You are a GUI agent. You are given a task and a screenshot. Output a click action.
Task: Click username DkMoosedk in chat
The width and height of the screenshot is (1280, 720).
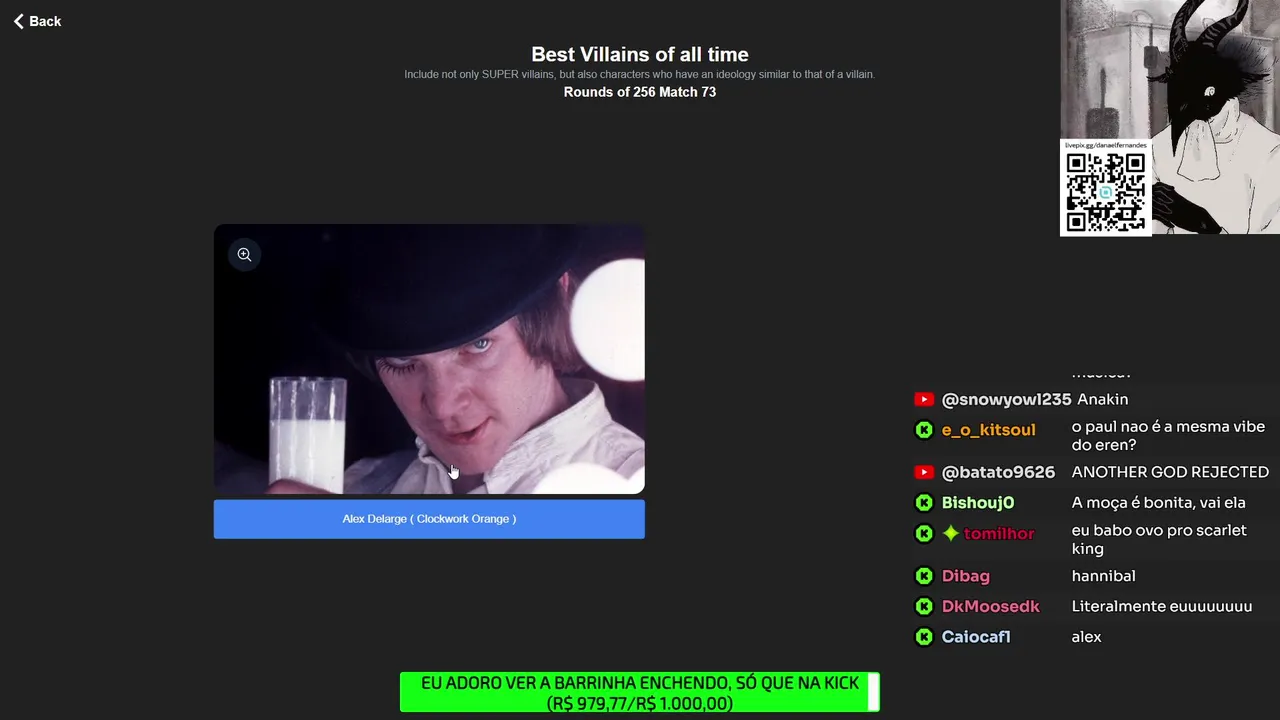click(x=990, y=607)
